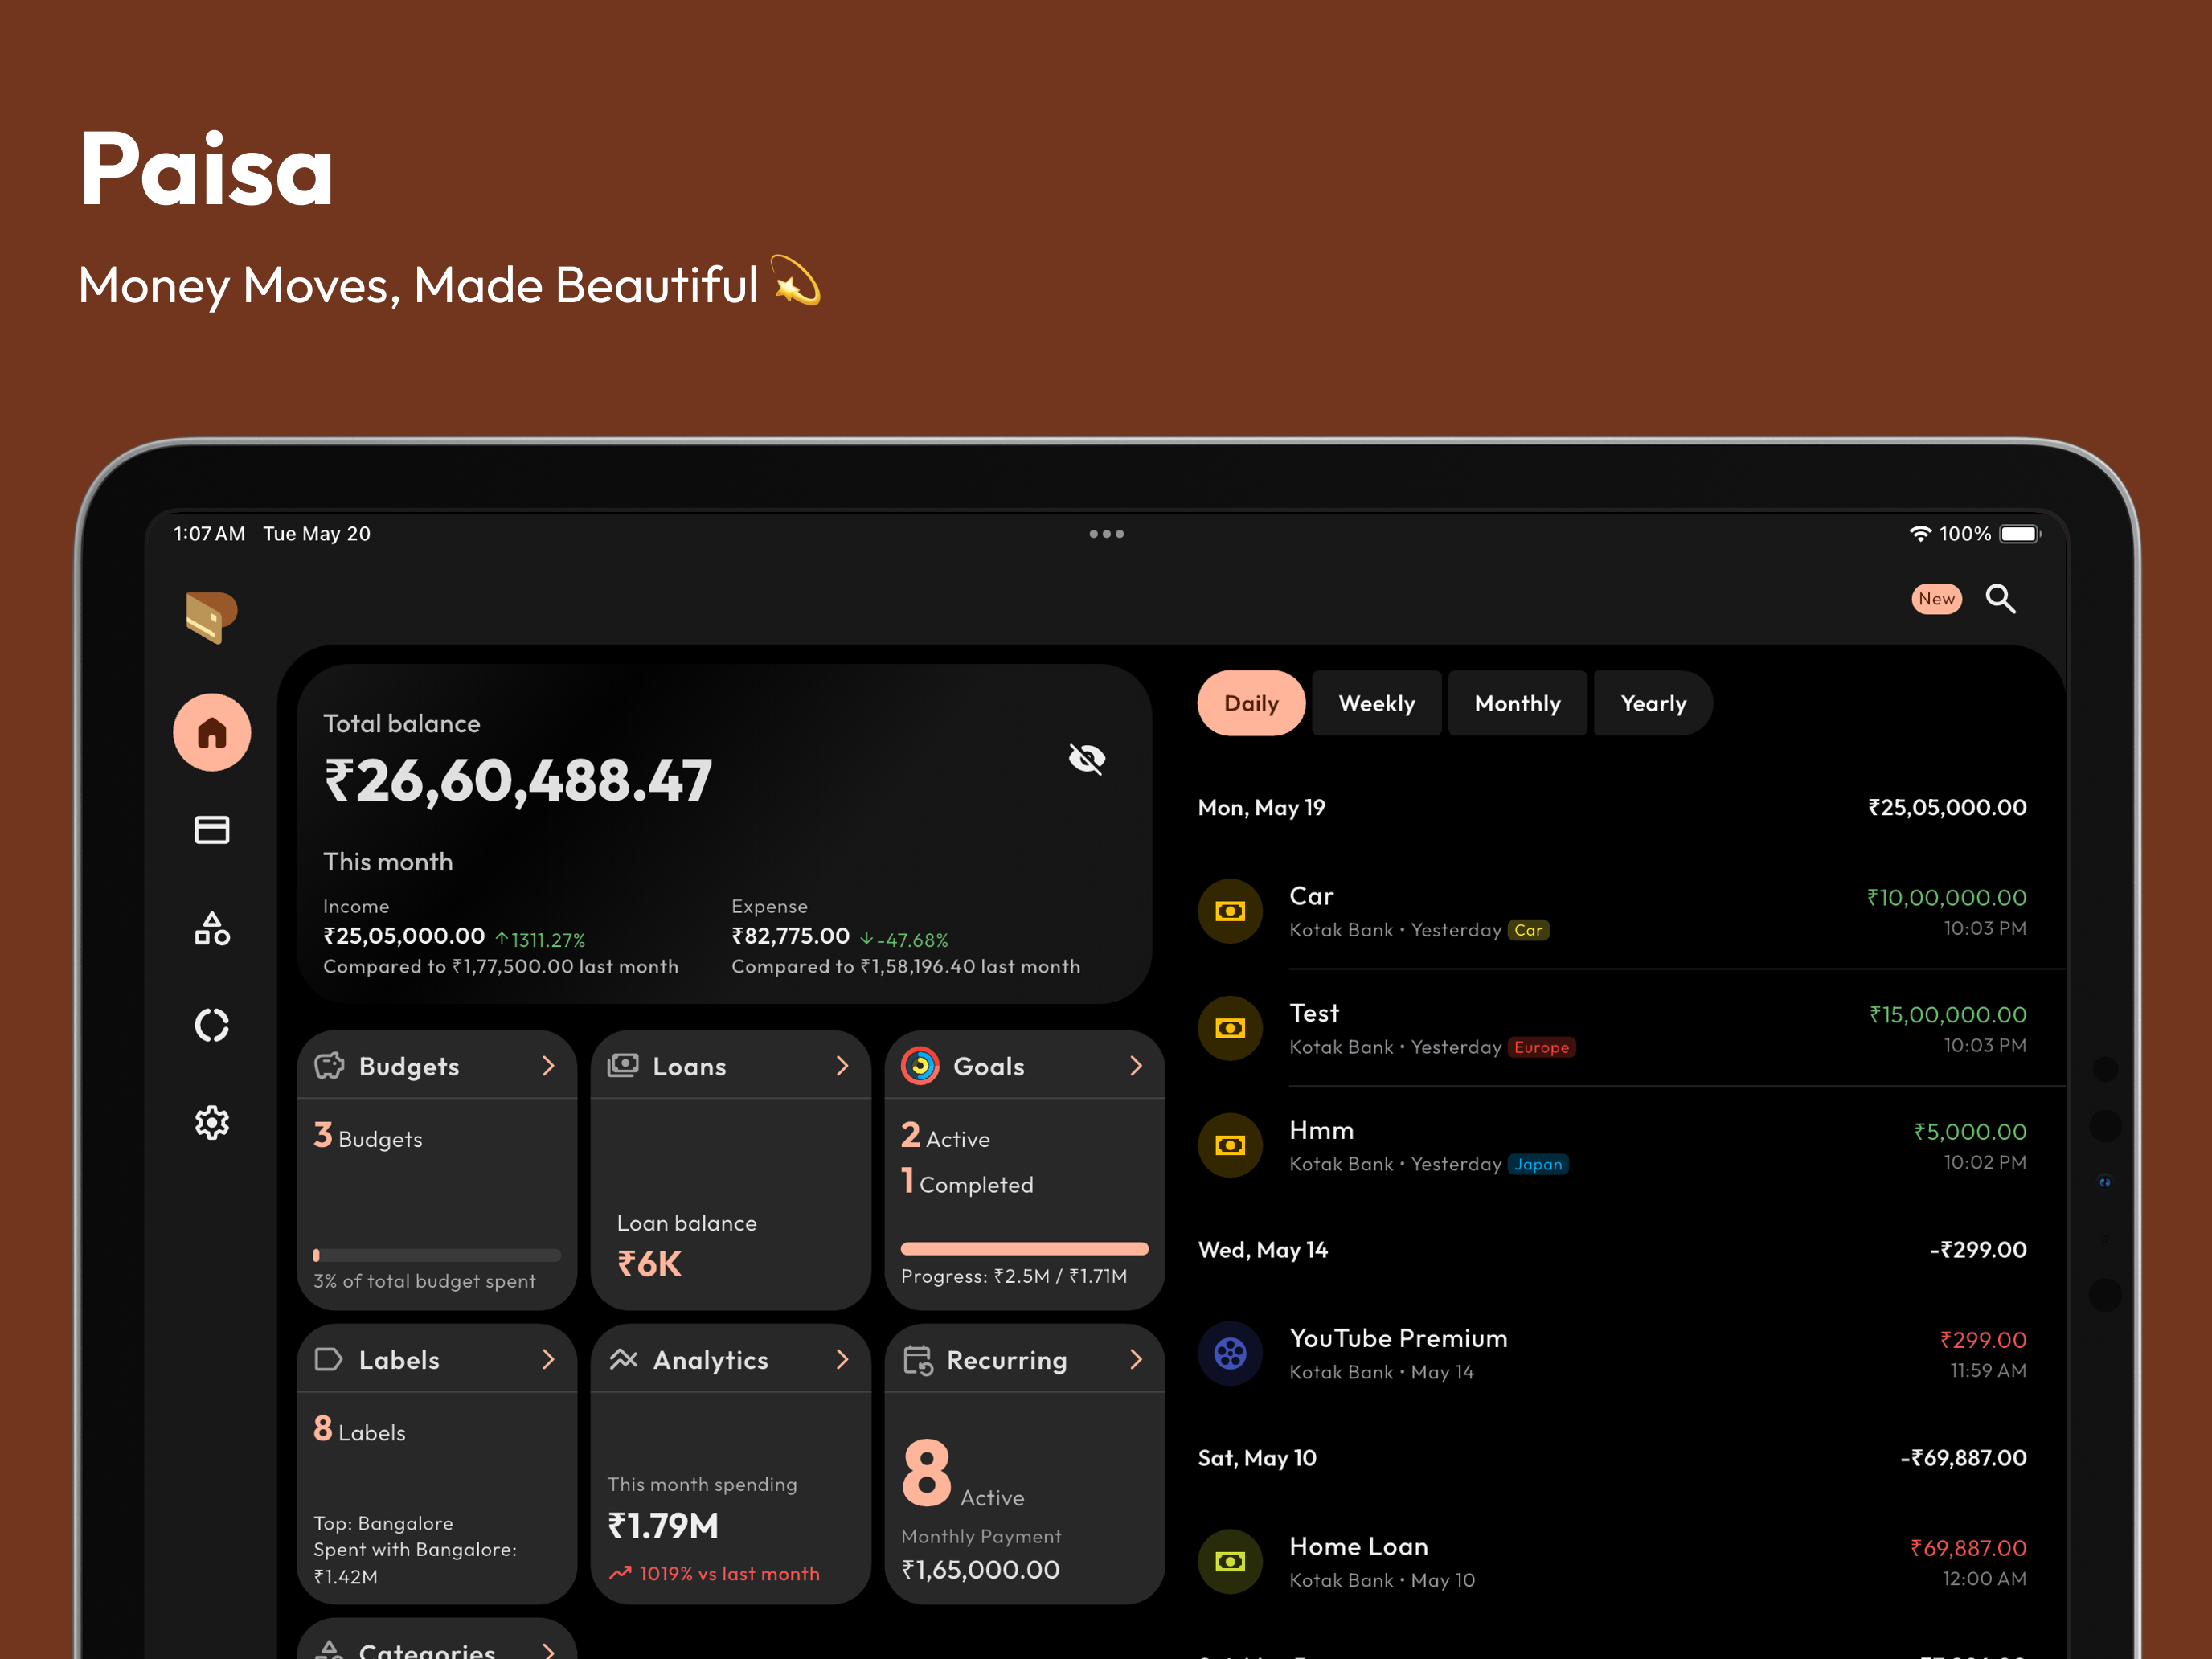Click the Mon, May 19 date header
2212x1659 pixels.
pos(1261,807)
